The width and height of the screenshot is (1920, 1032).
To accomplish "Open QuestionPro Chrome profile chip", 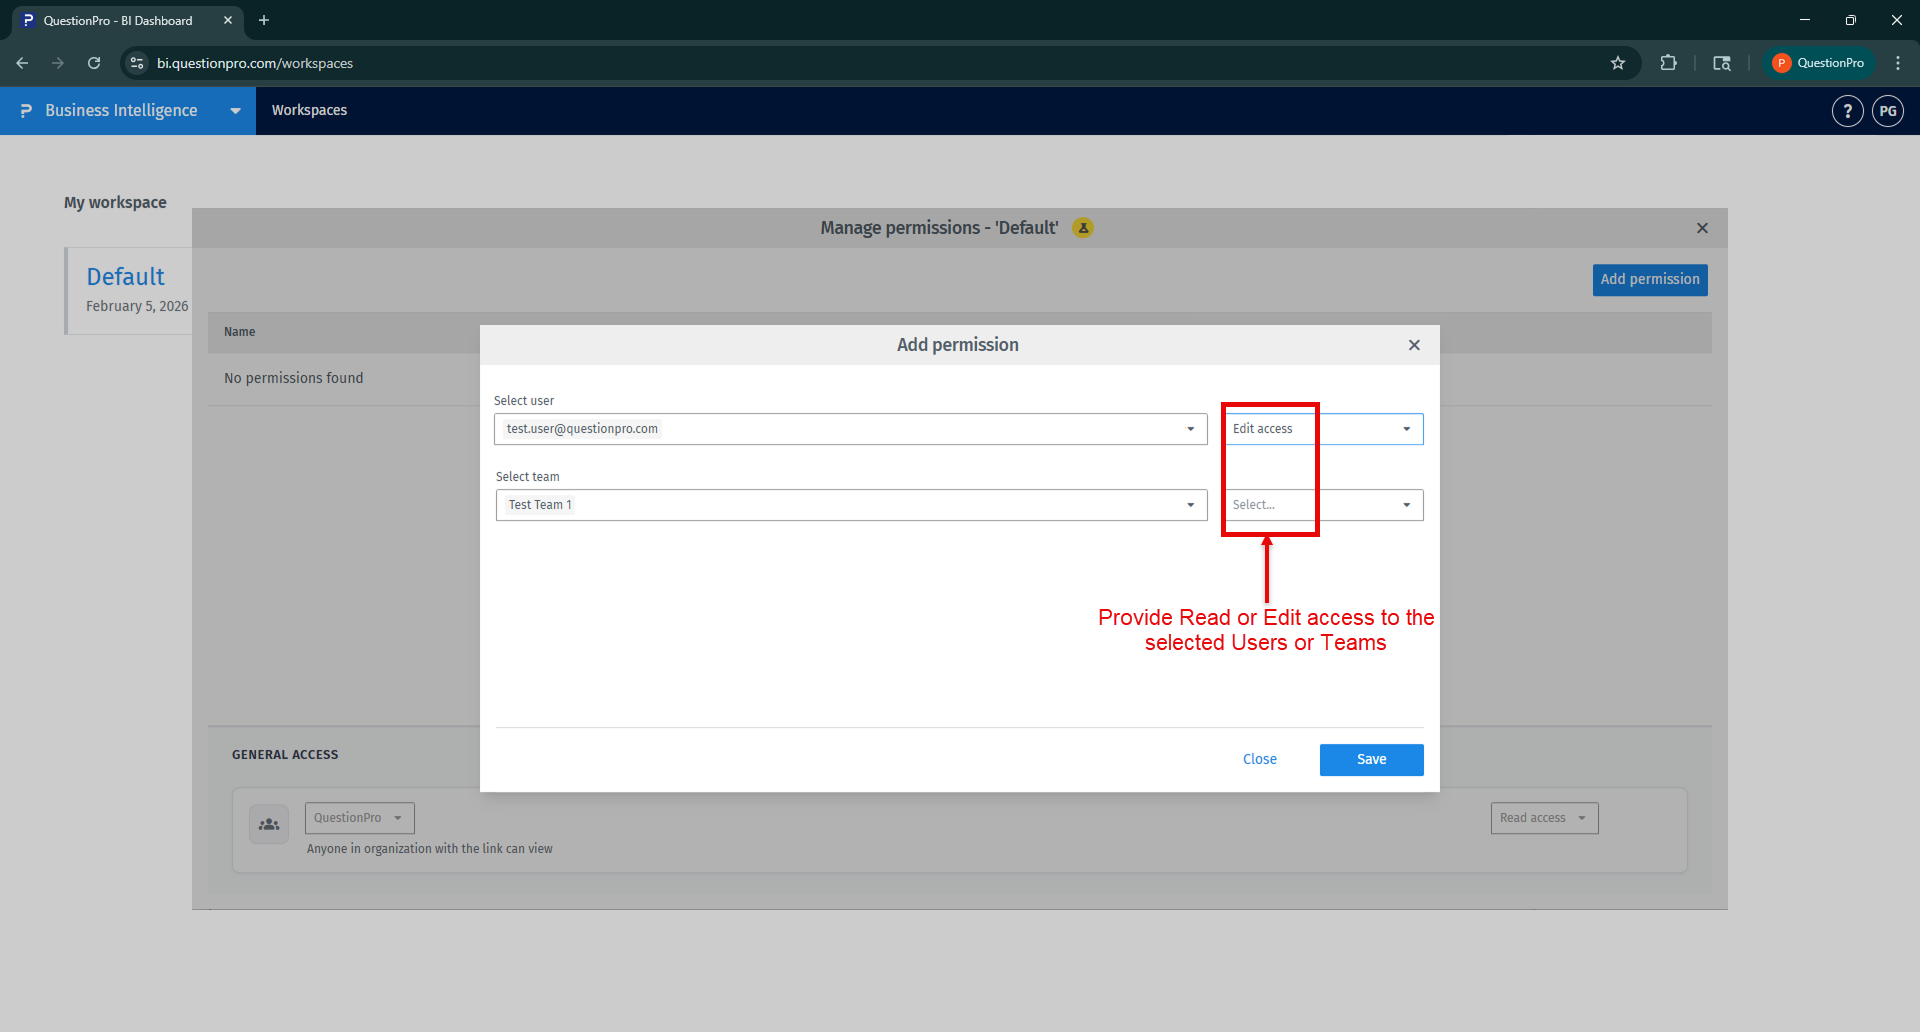I will point(1819,63).
